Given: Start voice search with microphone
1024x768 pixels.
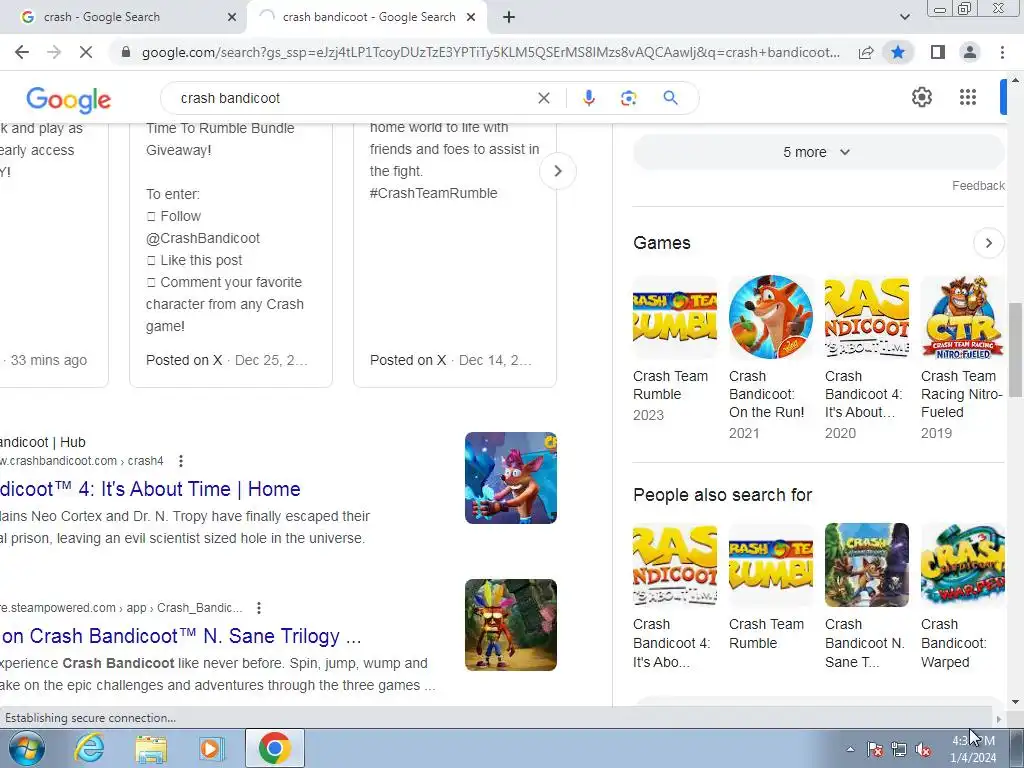Looking at the screenshot, I should (588, 98).
